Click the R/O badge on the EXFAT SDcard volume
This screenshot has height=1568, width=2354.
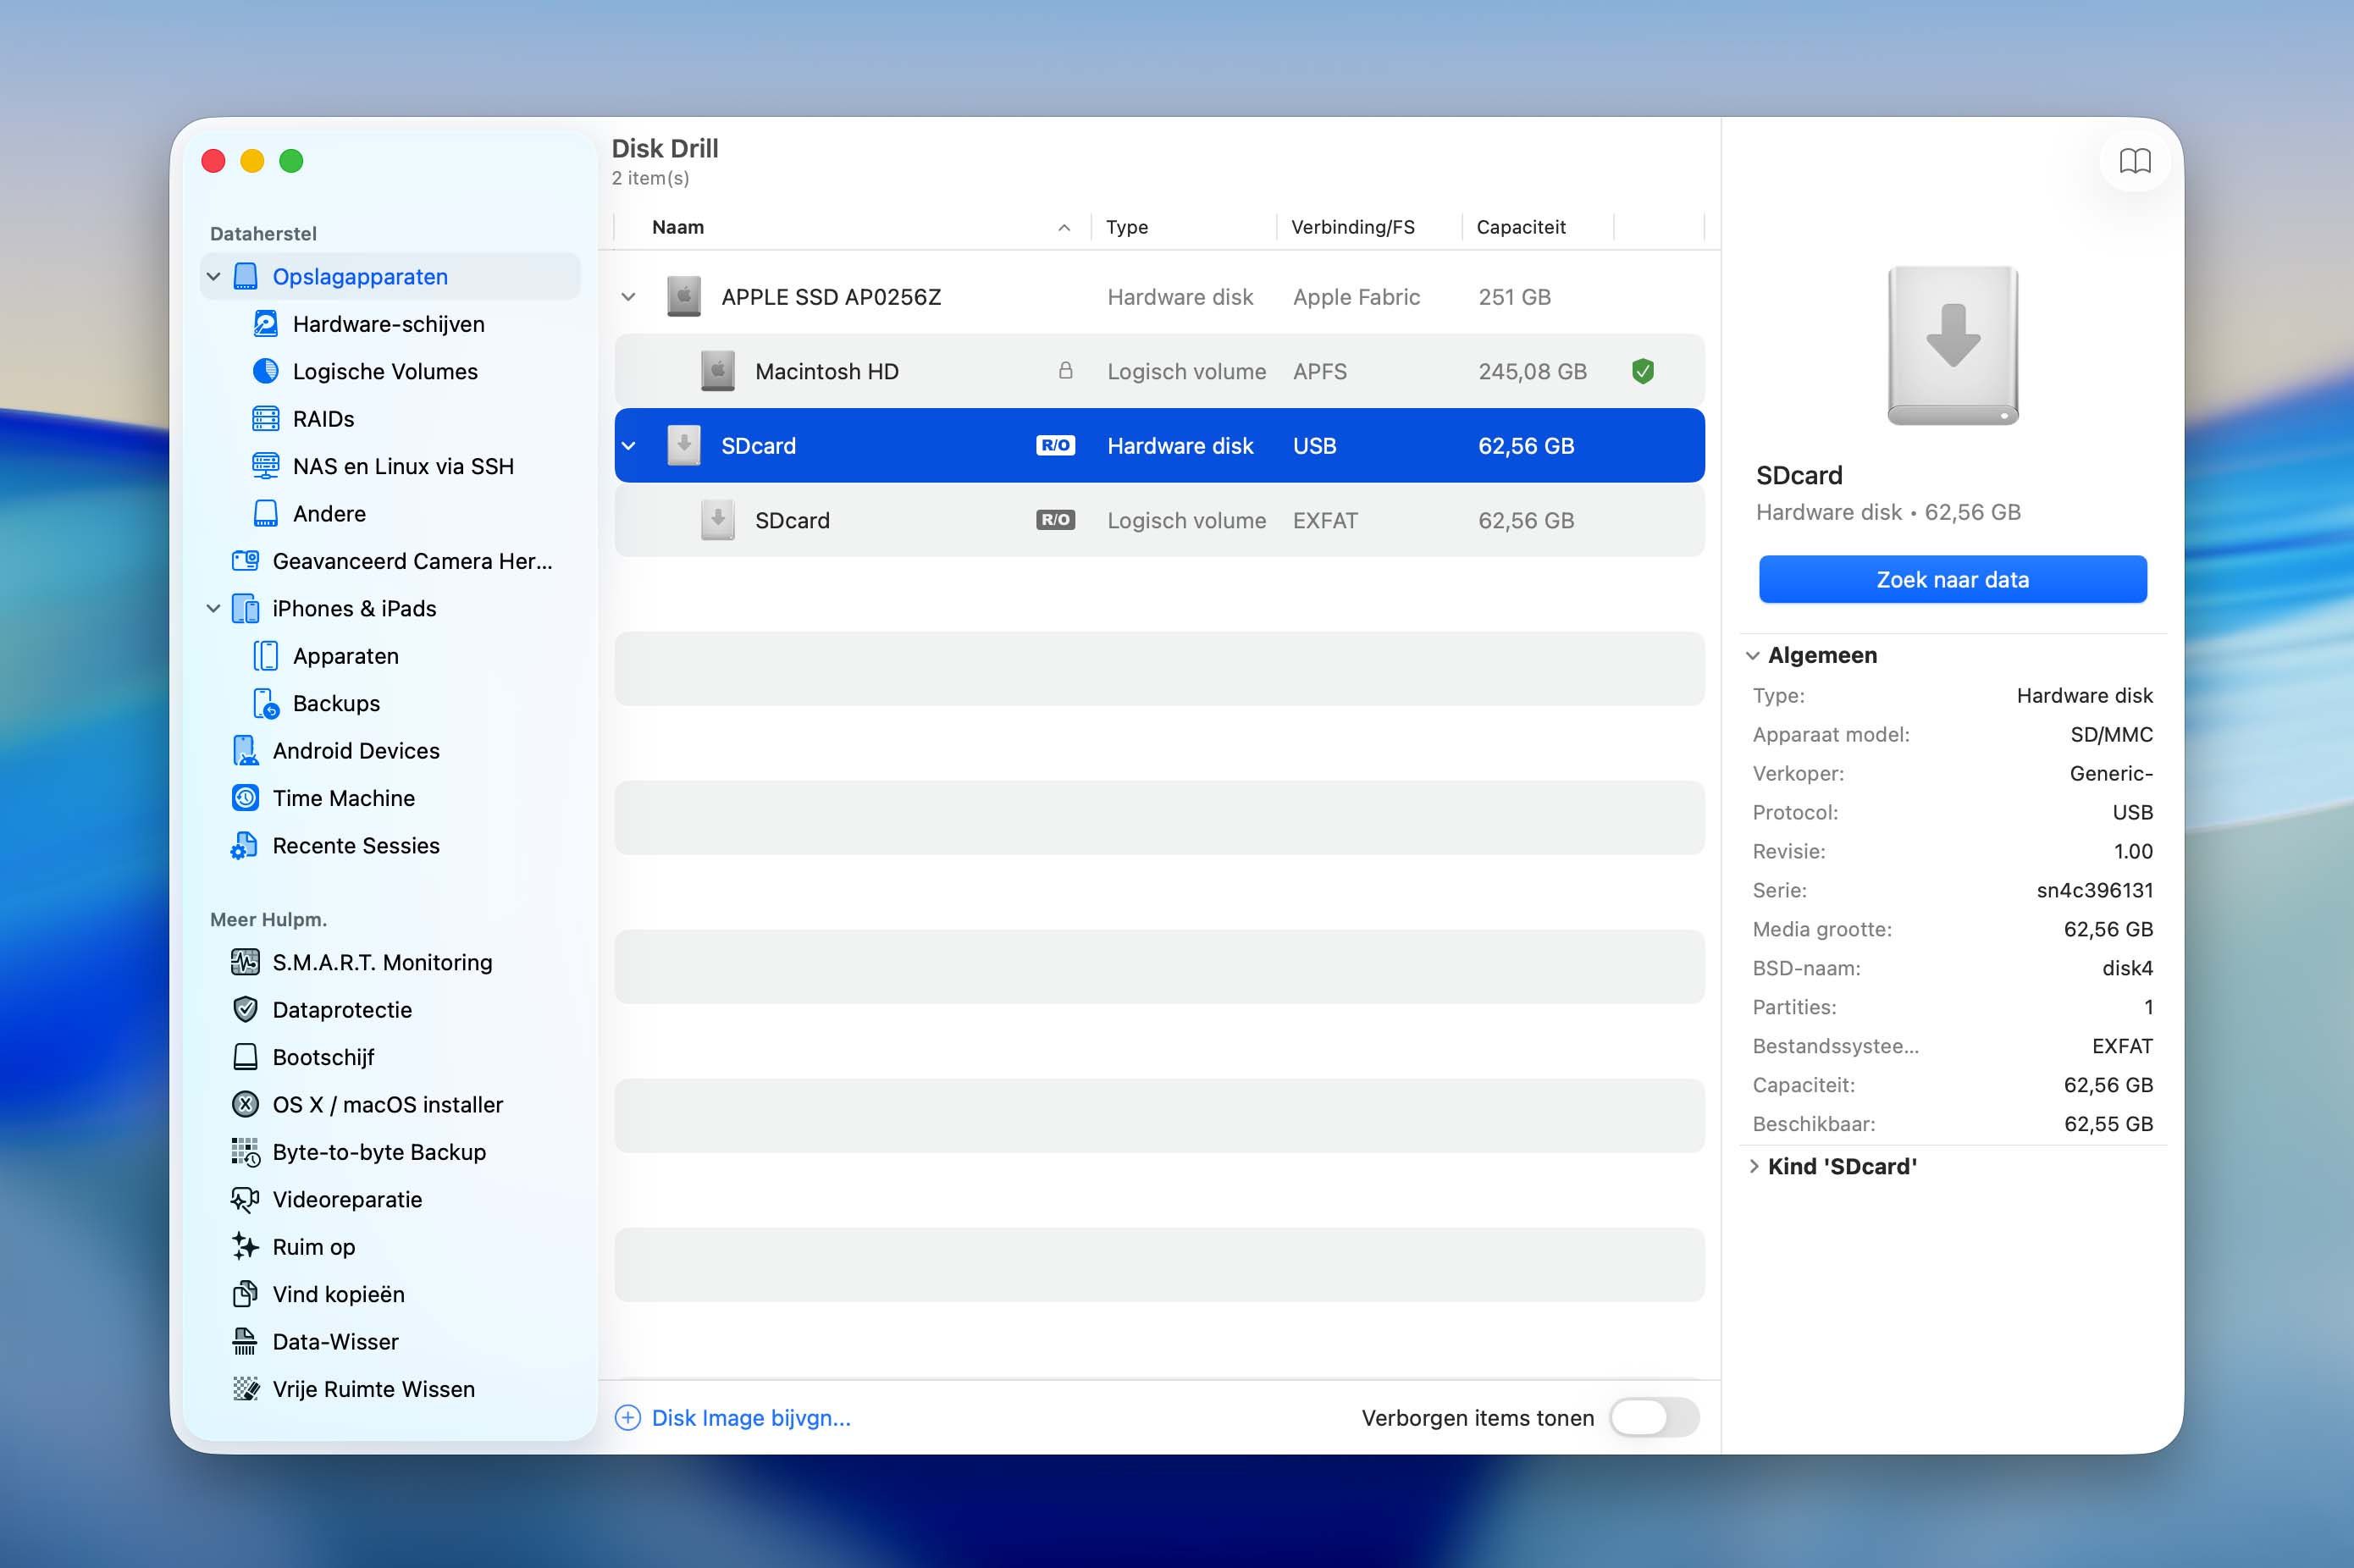pyautogui.click(x=1055, y=520)
